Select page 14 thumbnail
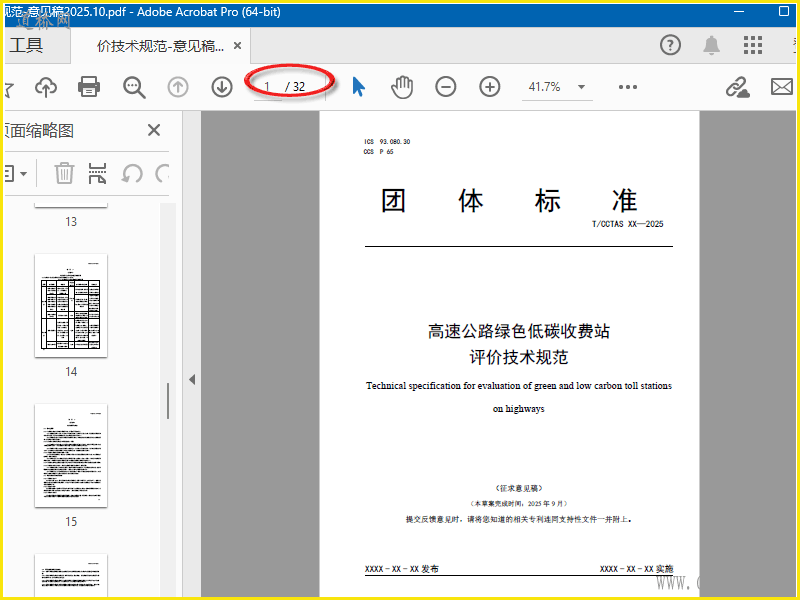 point(71,306)
